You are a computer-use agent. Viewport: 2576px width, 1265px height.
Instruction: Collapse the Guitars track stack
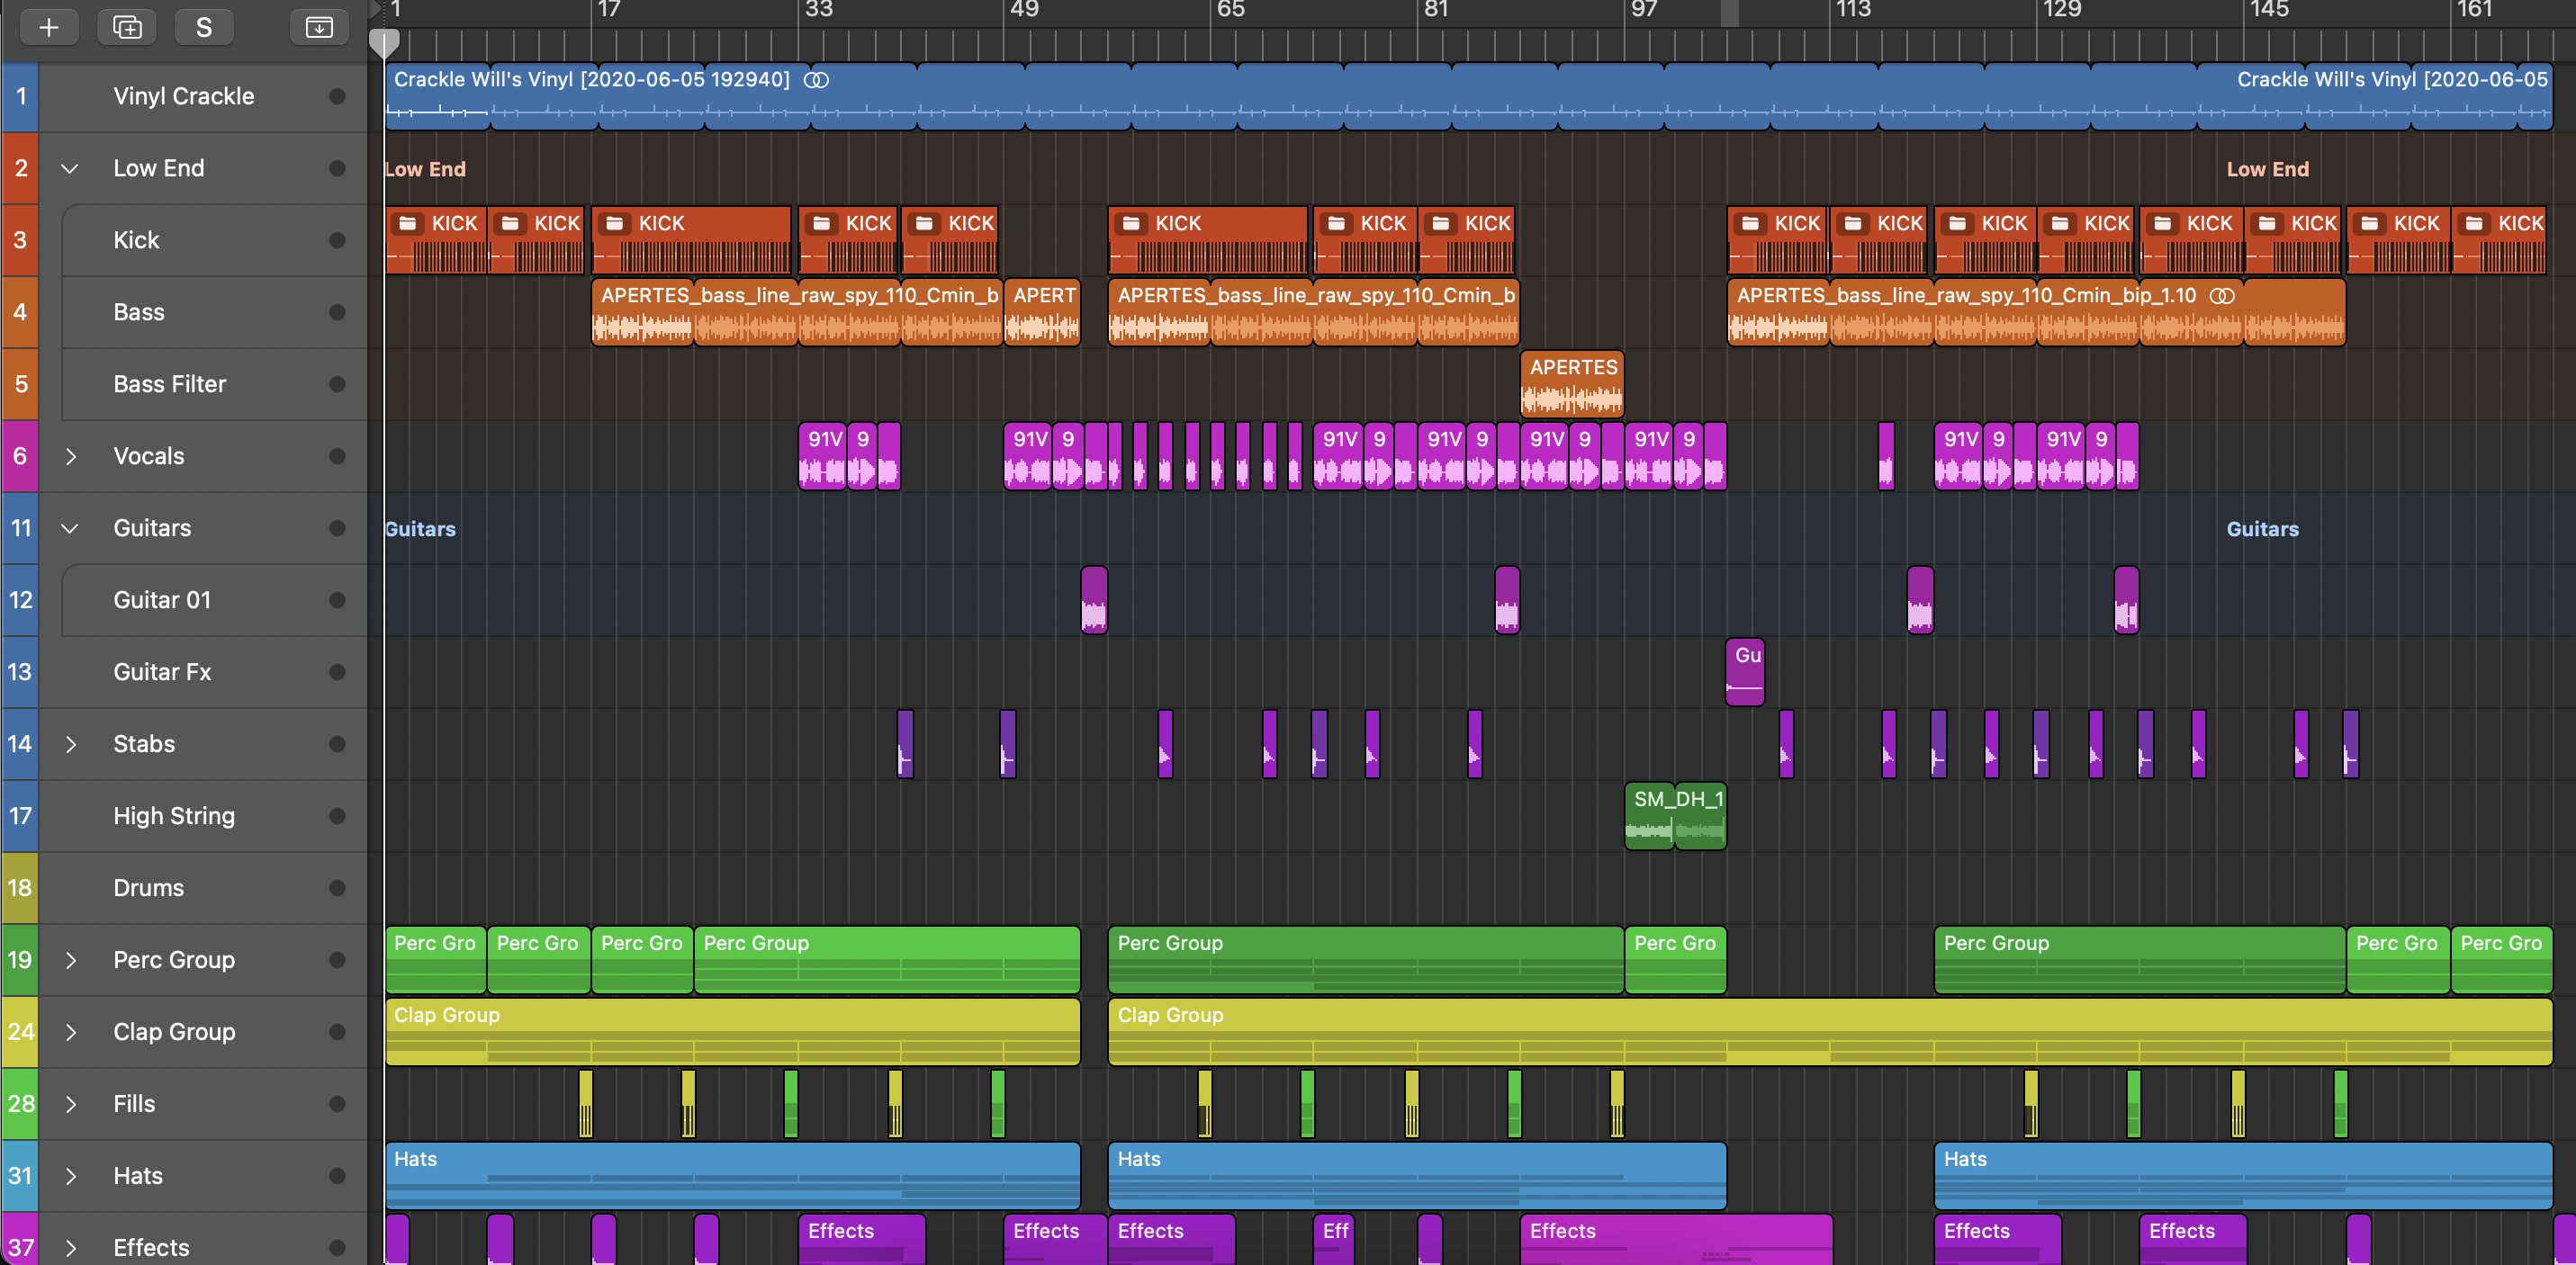point(70,528)
